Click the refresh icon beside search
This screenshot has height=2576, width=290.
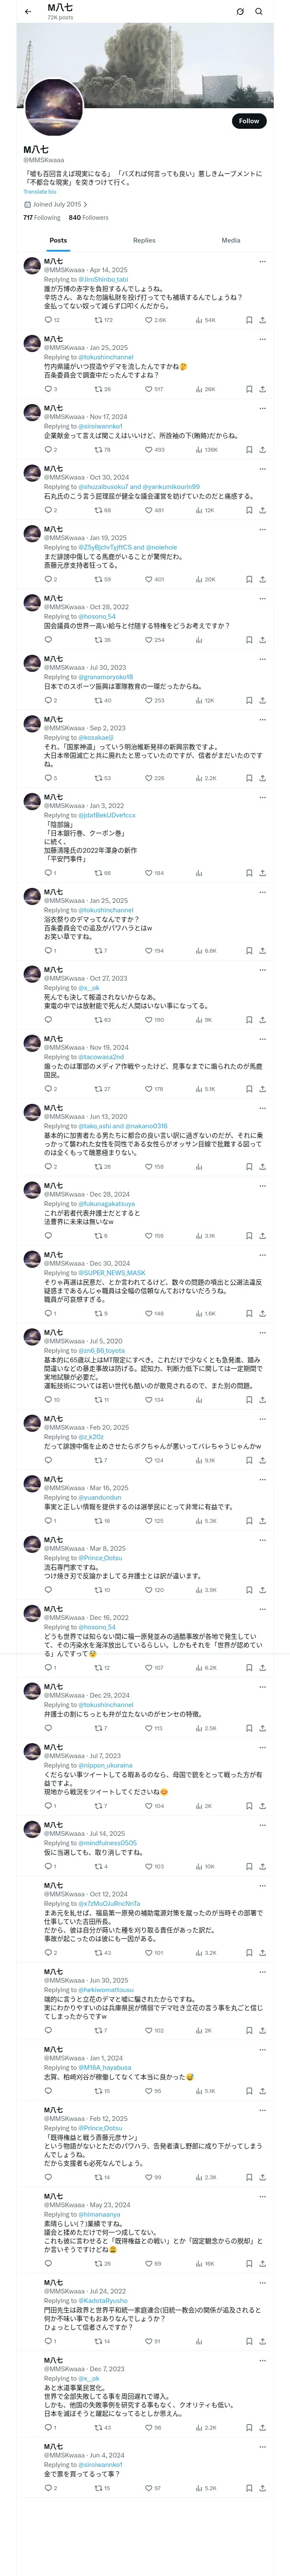pos(240,12)
